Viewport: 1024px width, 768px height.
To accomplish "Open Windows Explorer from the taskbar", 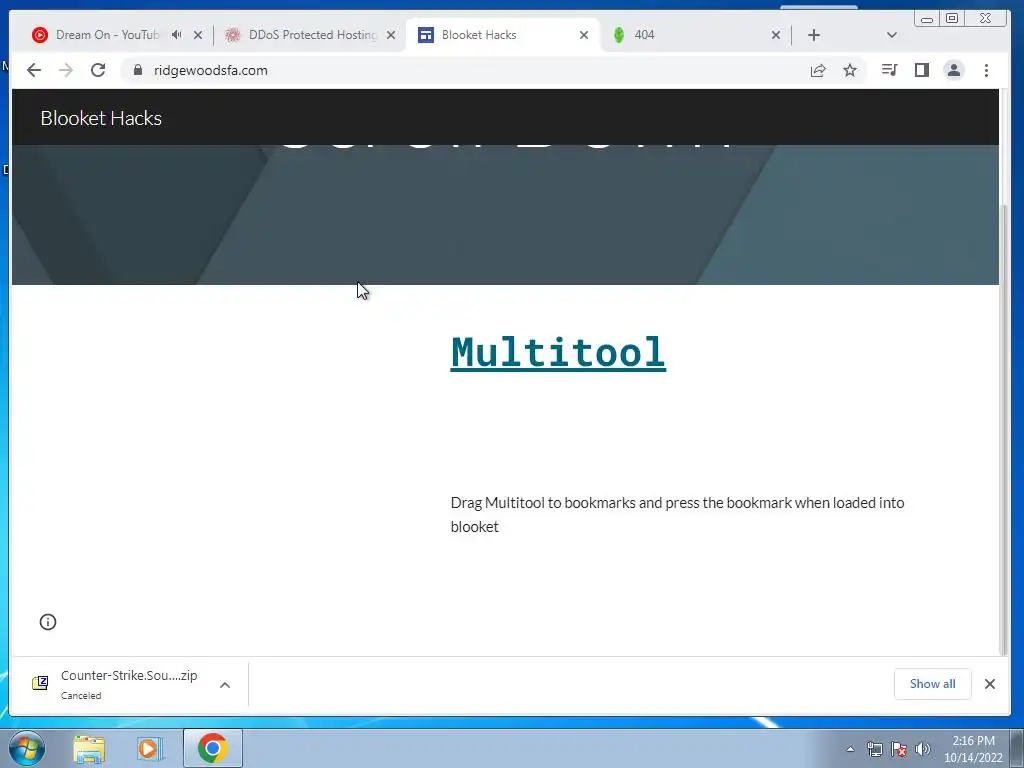I will [x=89, y=748].
